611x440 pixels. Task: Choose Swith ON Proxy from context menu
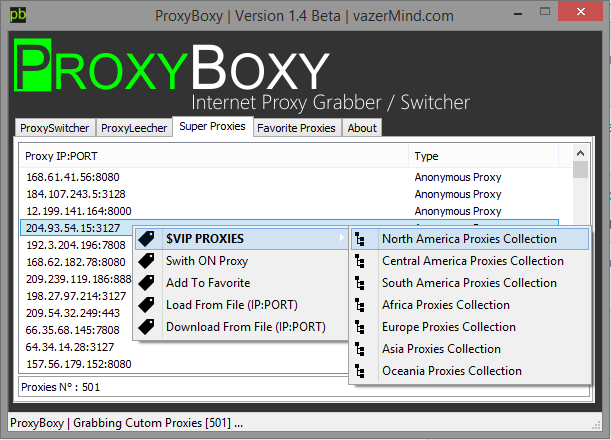241,261
